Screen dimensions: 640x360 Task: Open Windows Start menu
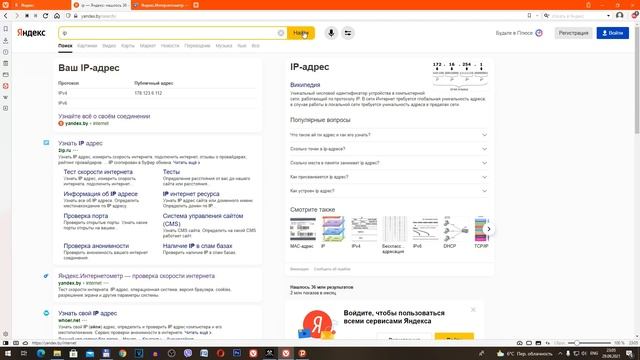click(7, 353)
